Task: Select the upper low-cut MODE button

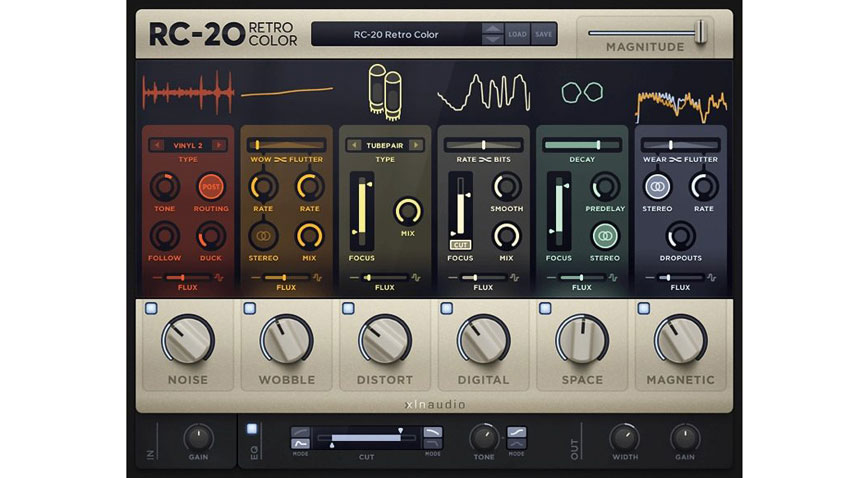Action: [300, 432]
